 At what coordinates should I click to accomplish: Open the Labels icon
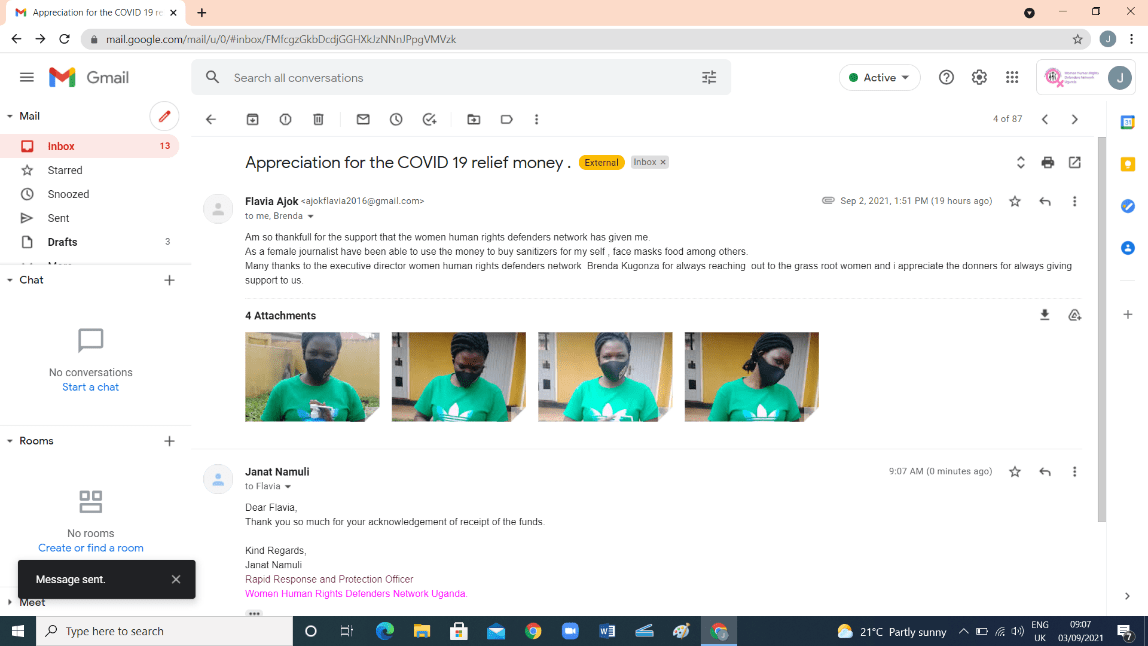coord(507,119)
